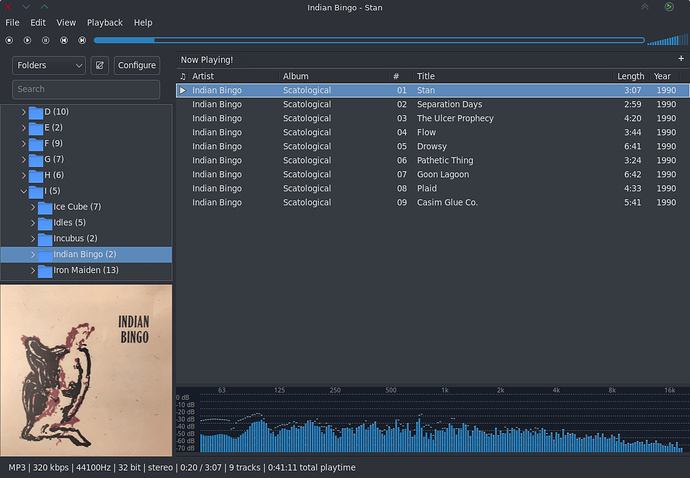The image size is (690, 478).
Task: Click the Stop playback button
Action: click(9, 41)
